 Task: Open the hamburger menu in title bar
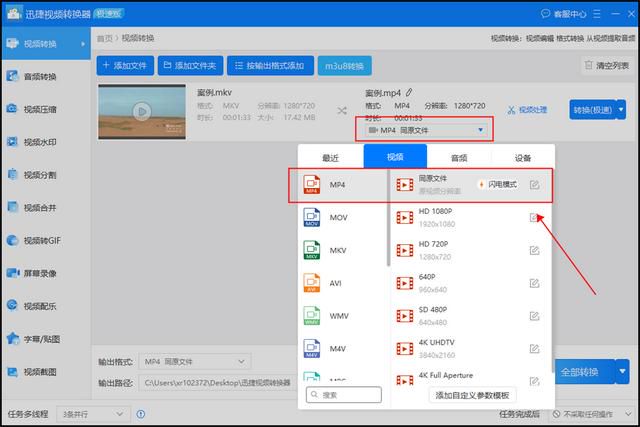[597, 14]
